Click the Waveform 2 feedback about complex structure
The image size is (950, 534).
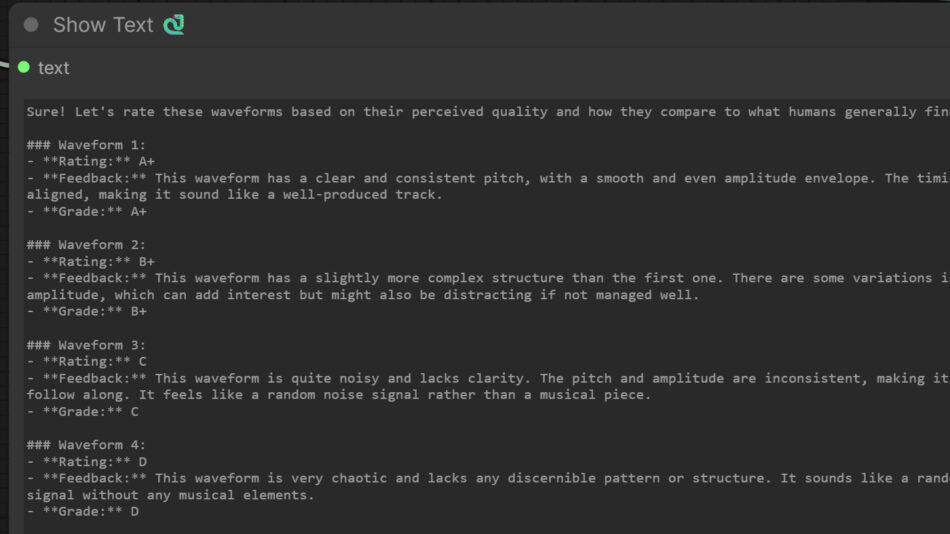click(x=400, y=279)
